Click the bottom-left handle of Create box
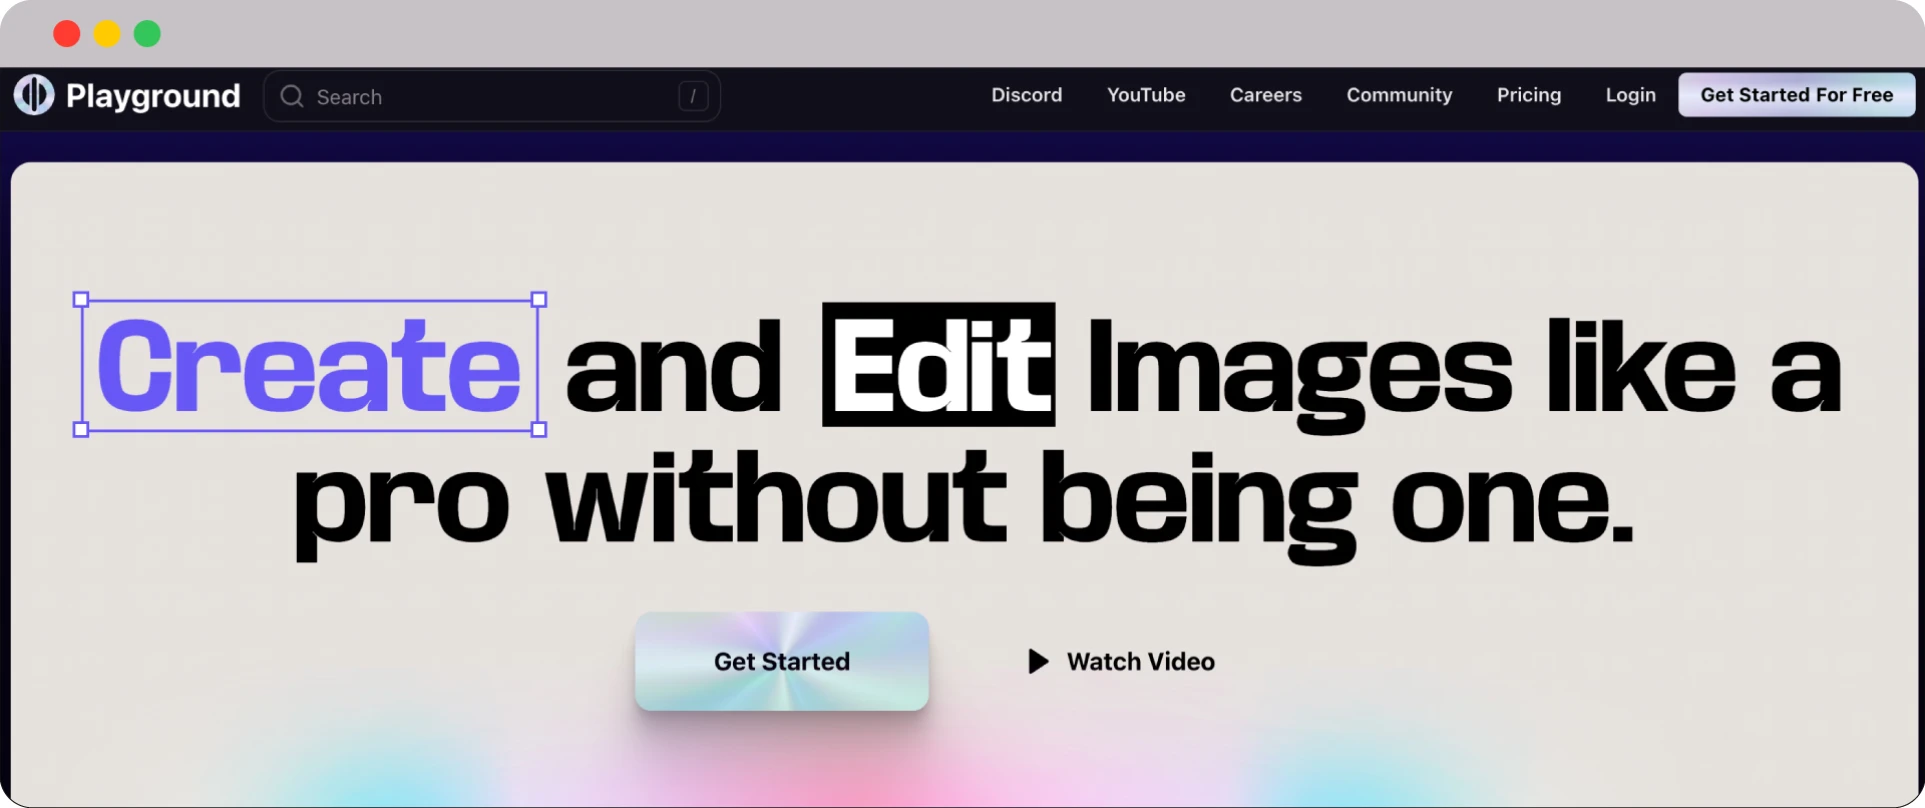Image resolution: width=1925 pixels, height=808 pixels. point(81,430)
